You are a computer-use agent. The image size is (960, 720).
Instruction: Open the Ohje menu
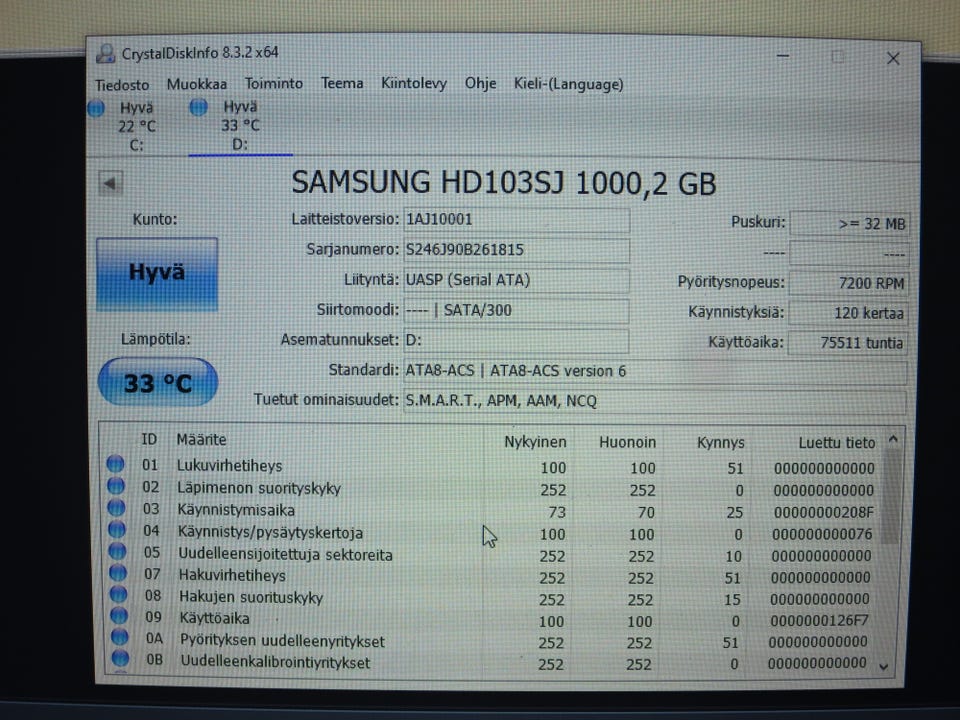481,83
